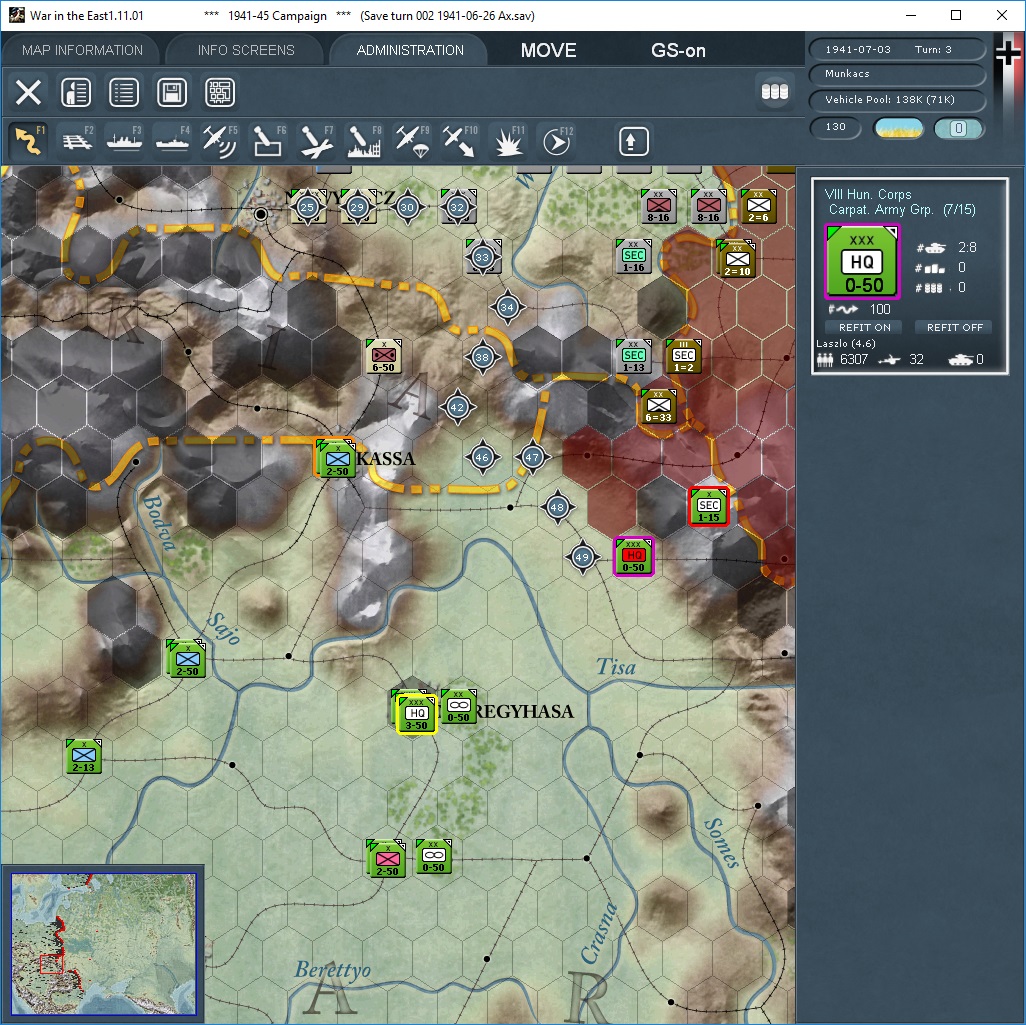Click movement path marker 48
The image size is (1026, 1025).
(557, 507)
